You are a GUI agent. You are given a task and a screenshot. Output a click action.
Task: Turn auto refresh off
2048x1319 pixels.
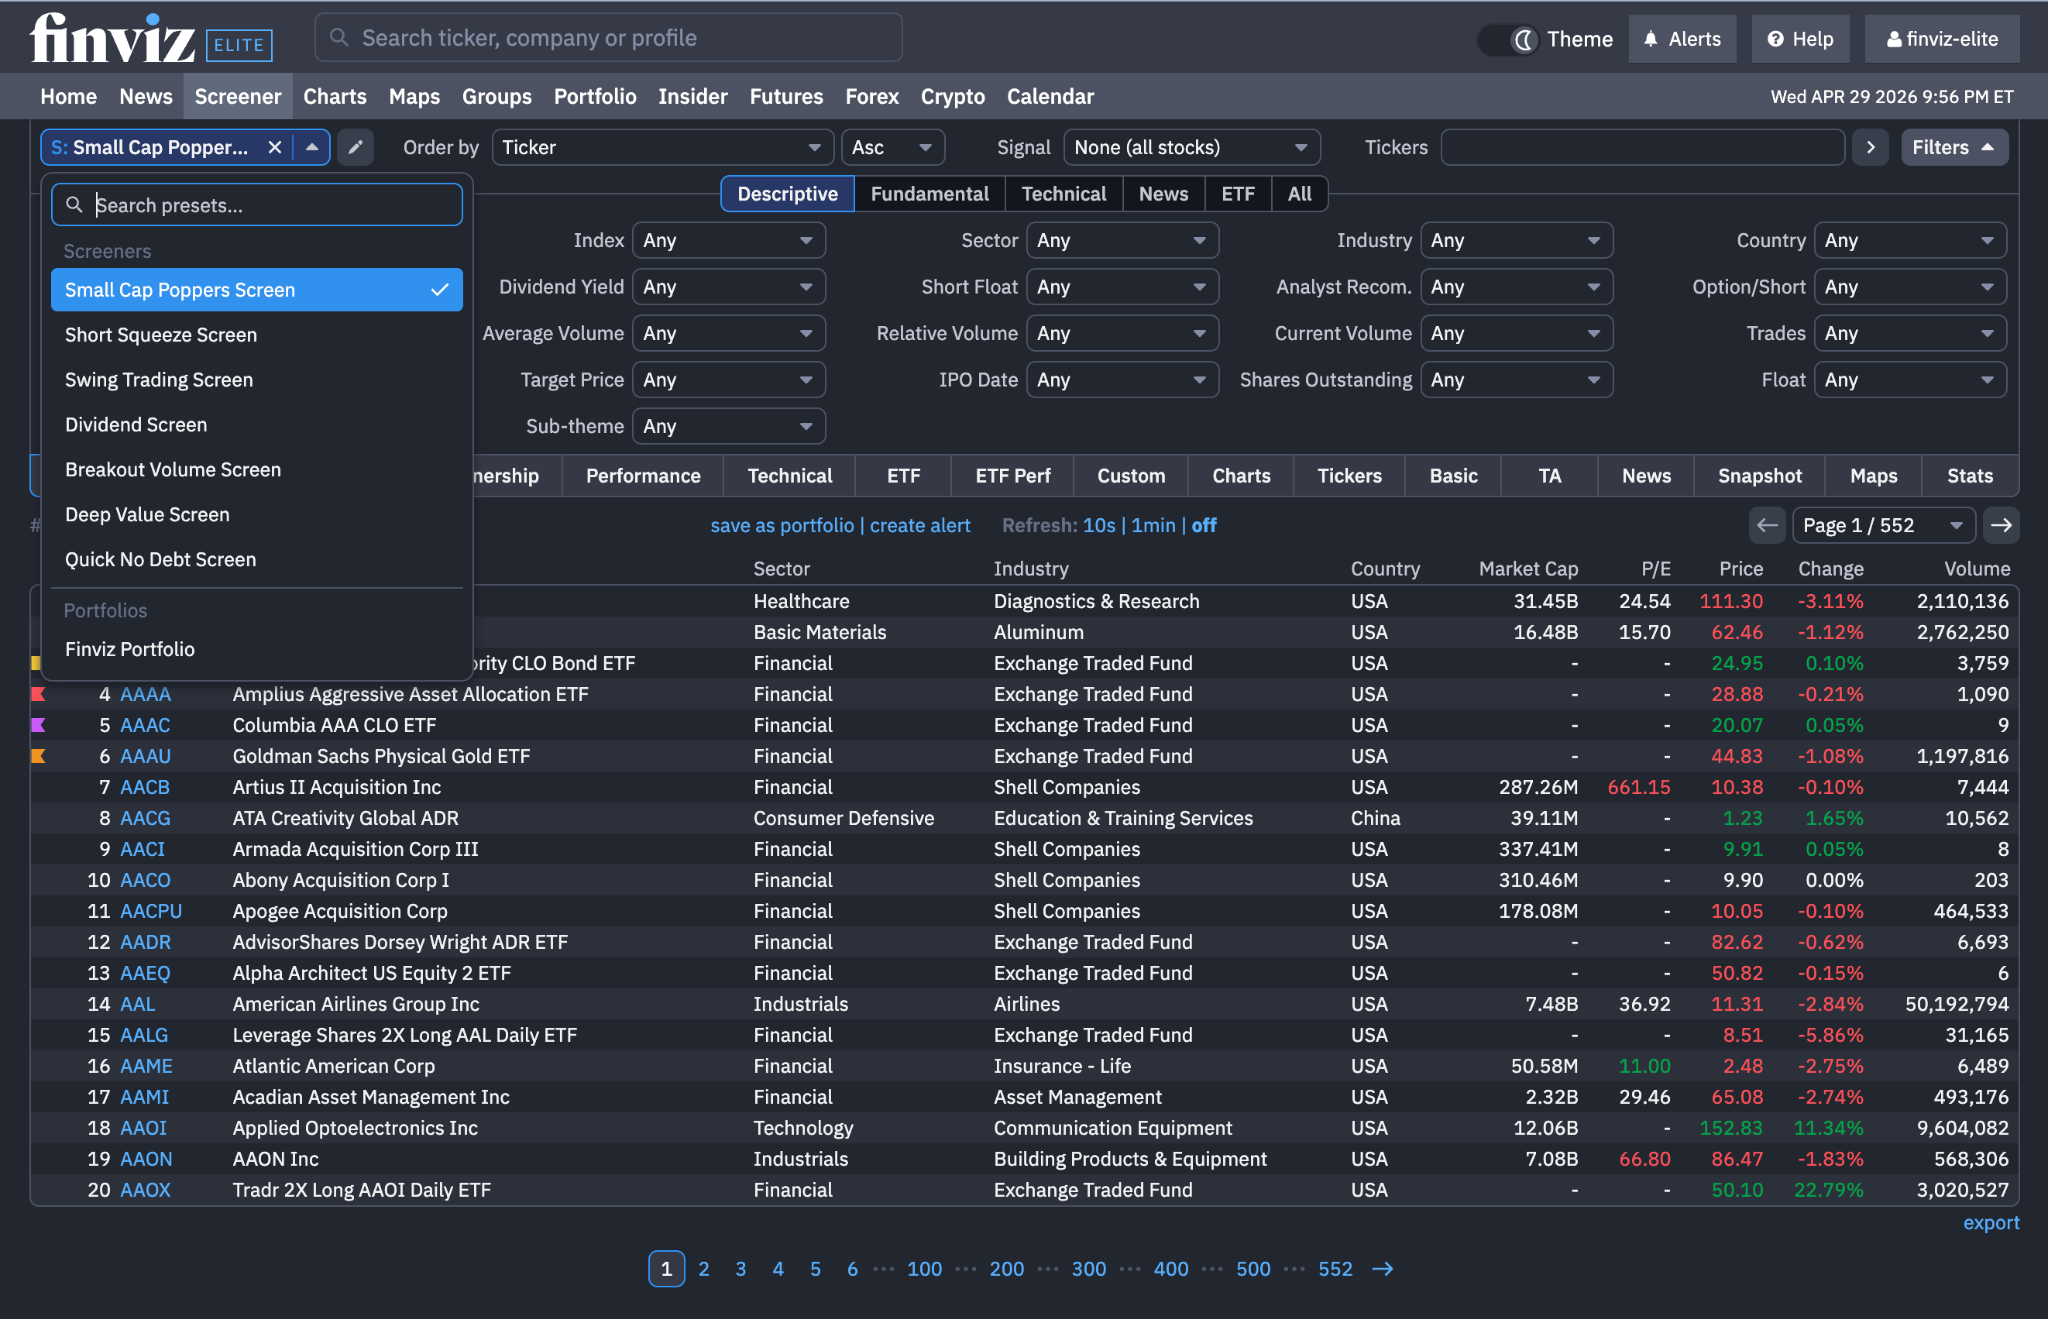point(1204,525)
